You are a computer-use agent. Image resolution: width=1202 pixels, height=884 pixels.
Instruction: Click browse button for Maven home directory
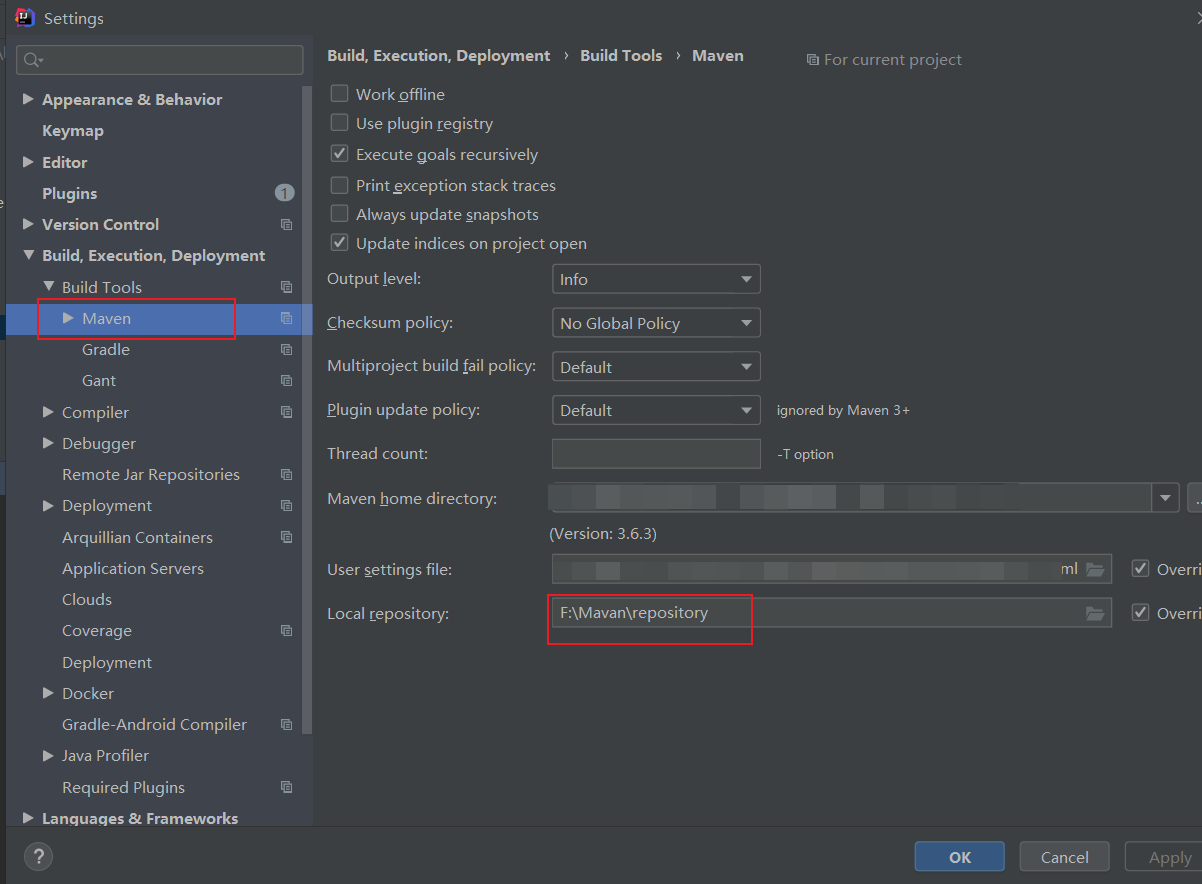coord(1194,498)
